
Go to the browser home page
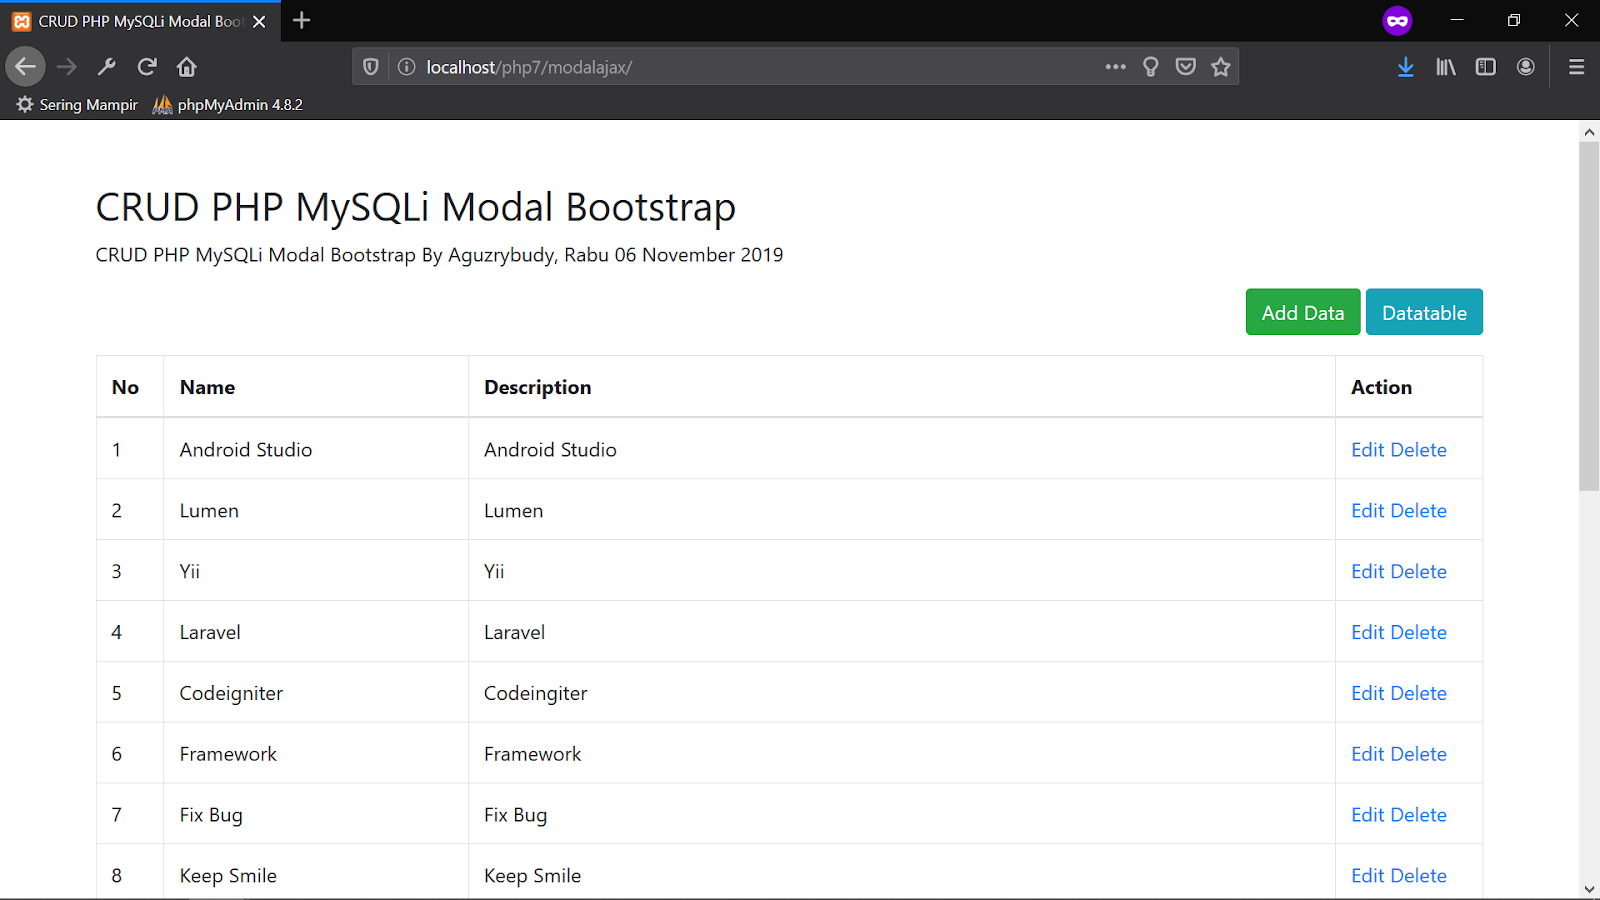[x=187, y=67]
